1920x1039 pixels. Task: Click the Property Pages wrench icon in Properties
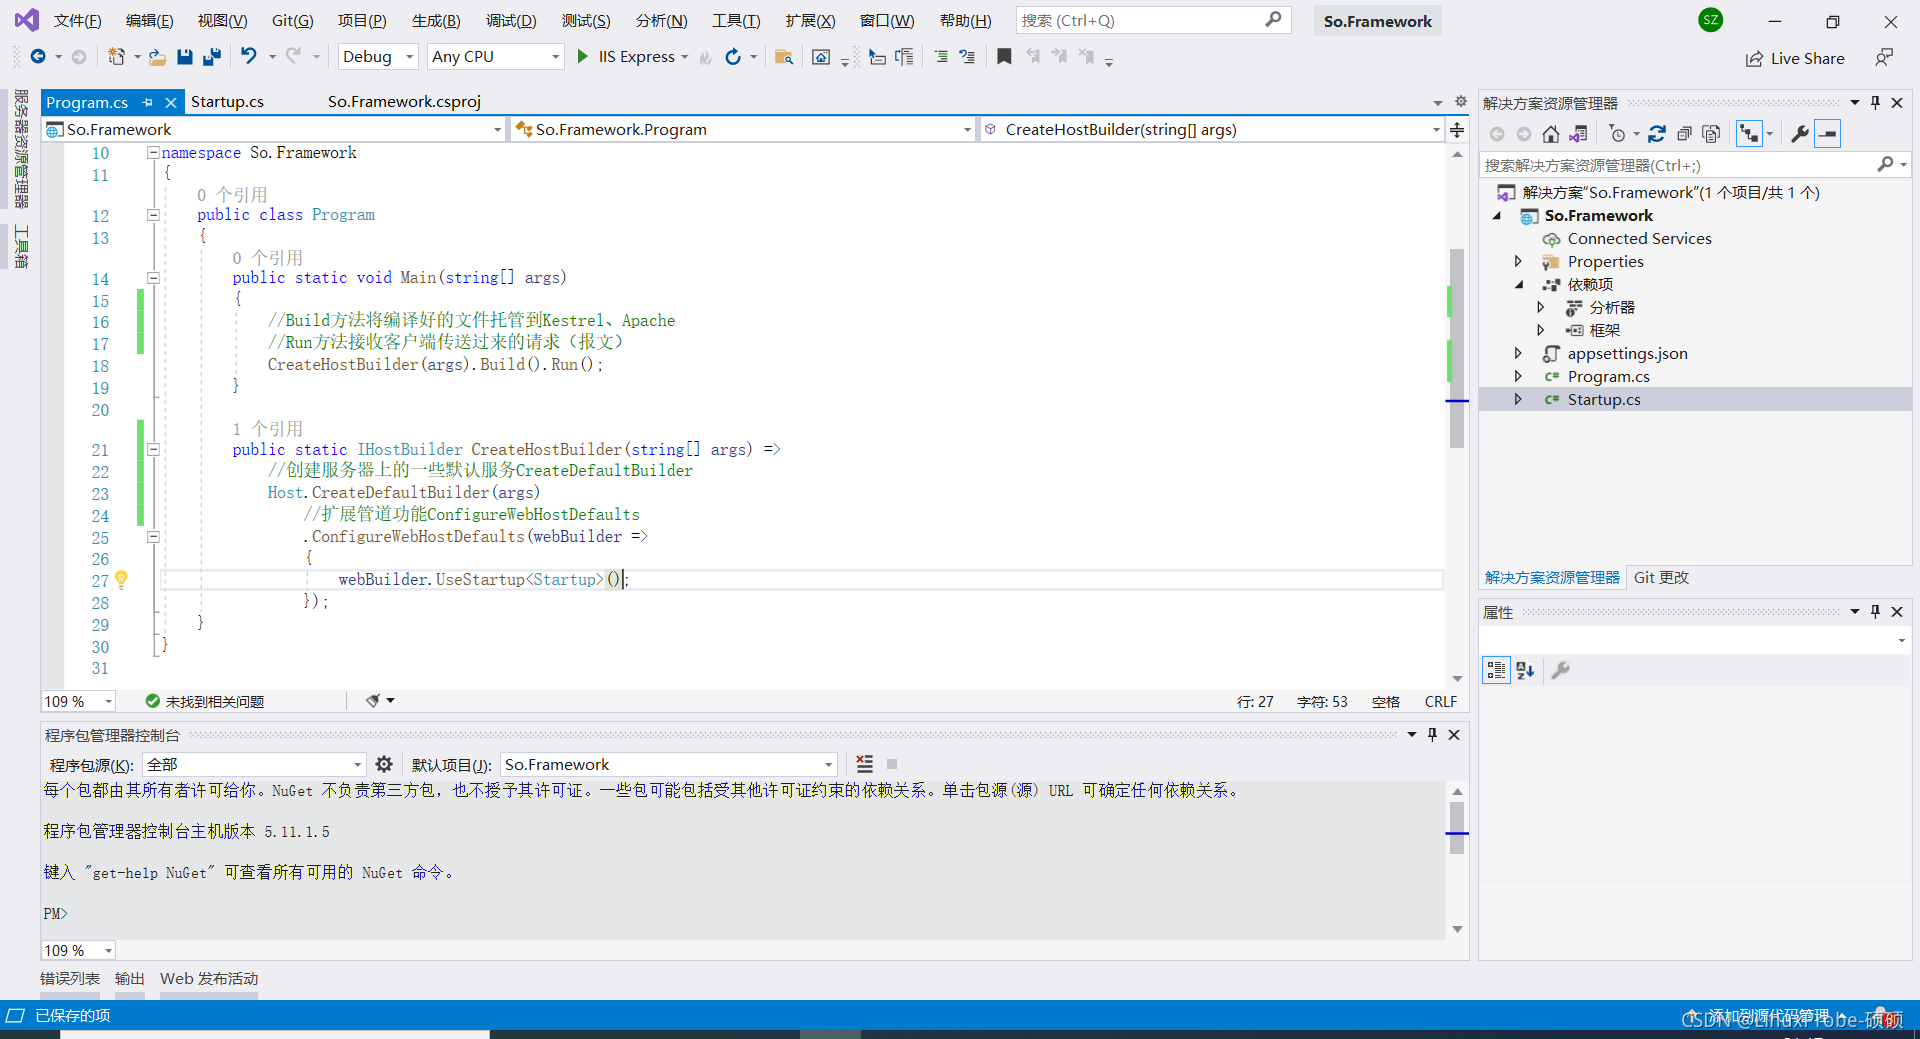click(x=1560, y=670)
